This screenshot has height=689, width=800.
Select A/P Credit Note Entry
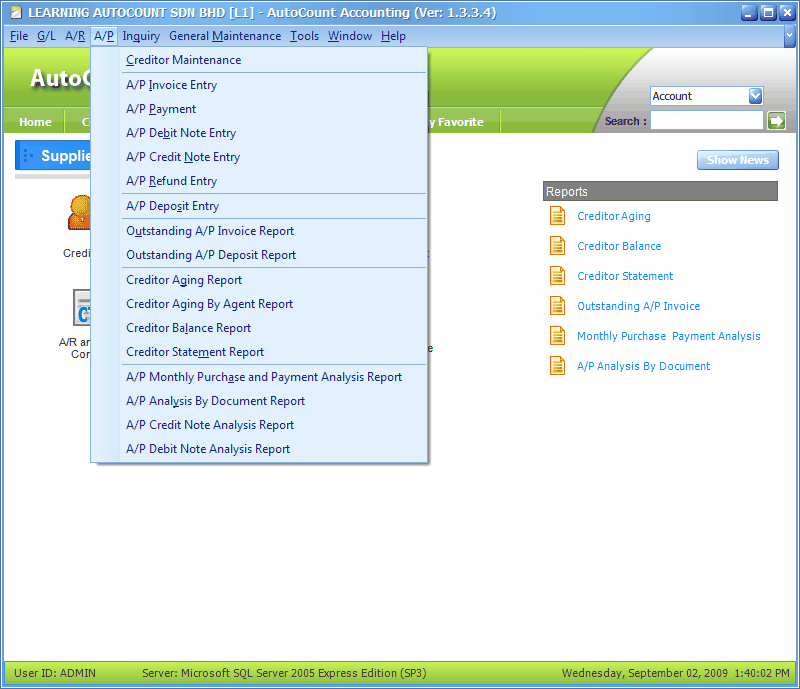pos(274,157)
